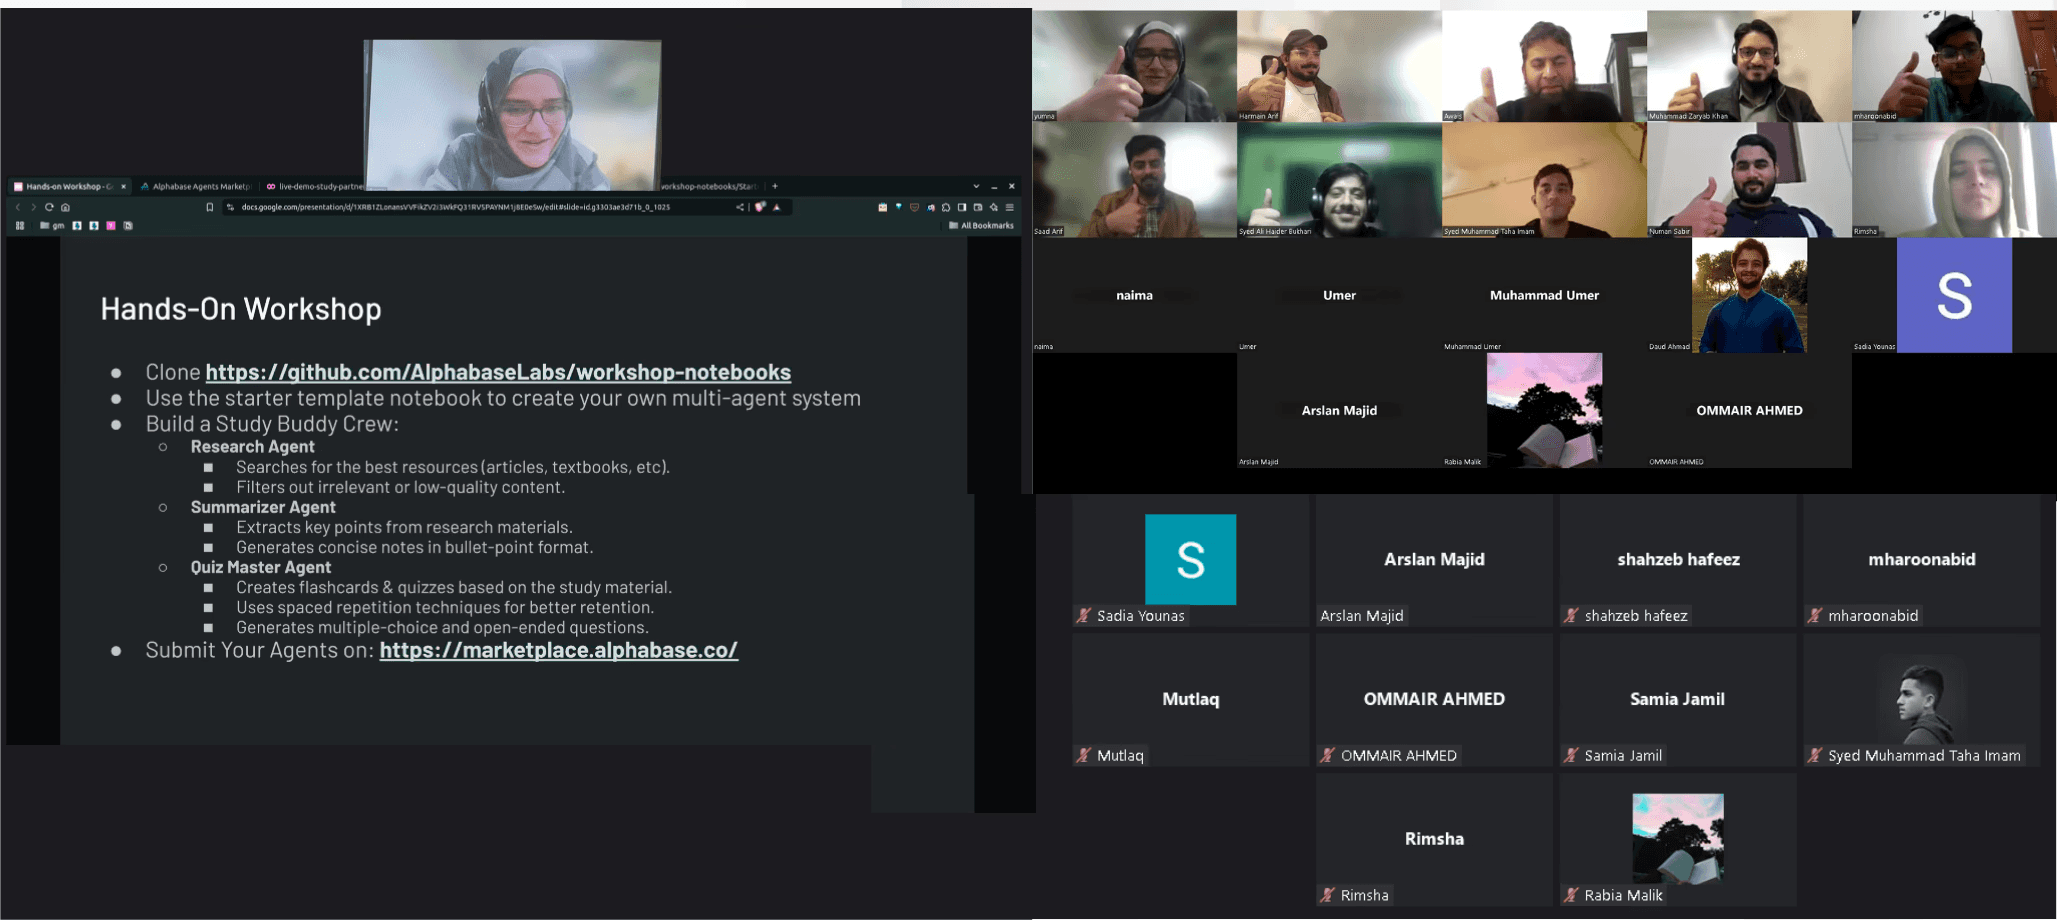
Task: Select Muhammad Zaryab Khan's video tile
Action: tap(1749, 66)
